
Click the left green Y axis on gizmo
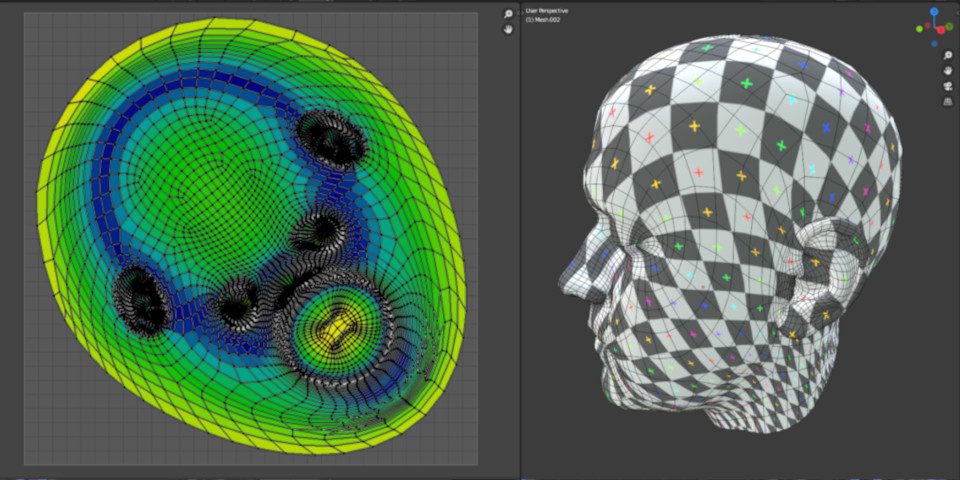(x=921, y=28)
